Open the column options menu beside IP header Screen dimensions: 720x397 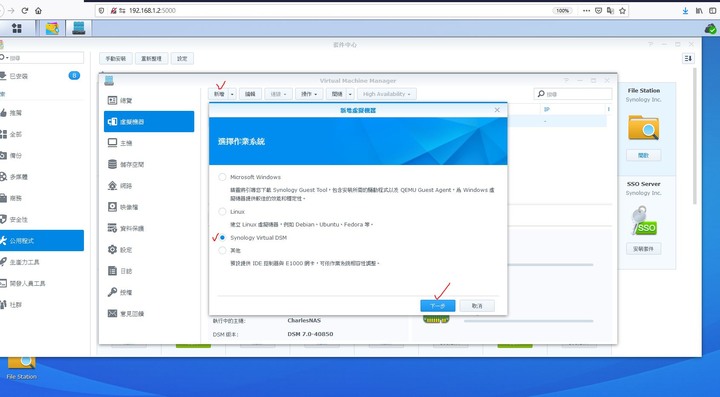(x=609, y=109)
